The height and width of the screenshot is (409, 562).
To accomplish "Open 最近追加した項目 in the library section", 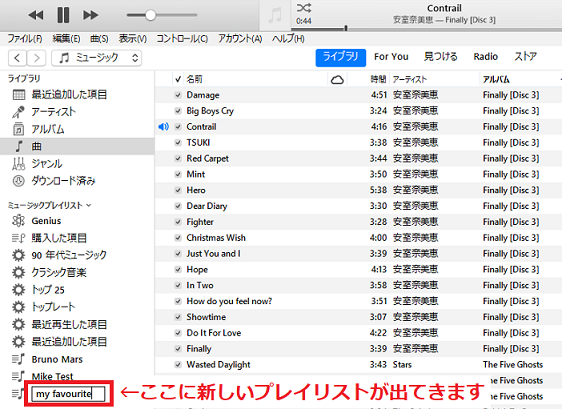I will pyautogui.click(x=69, y=94).
